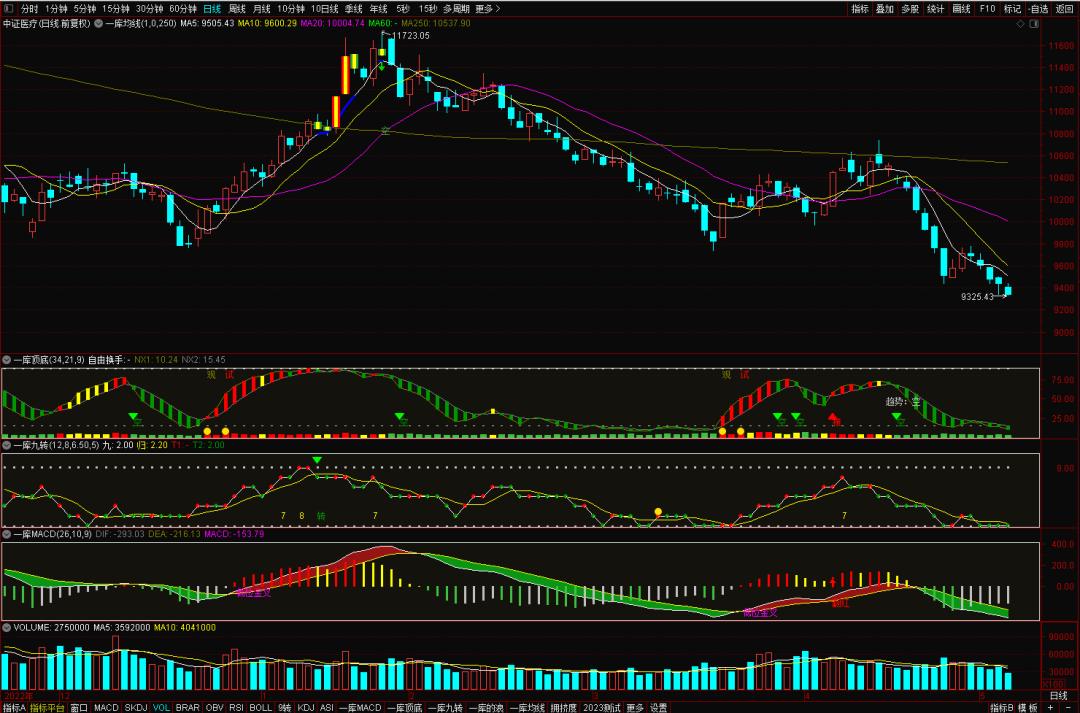Click the green down-triangle in 一库九转 panel
This screenshot has height=713, width=1080.
(x=317, y=460)
